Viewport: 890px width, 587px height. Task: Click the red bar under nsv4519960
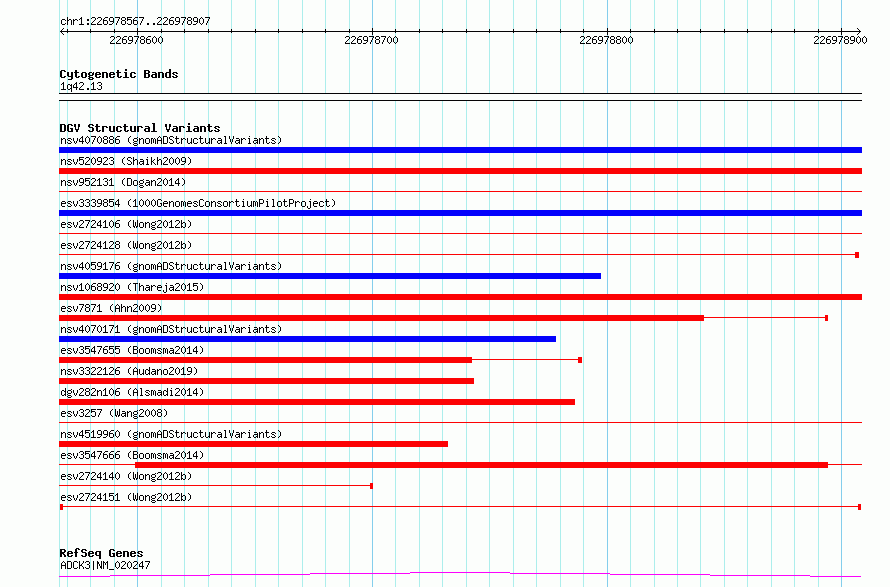point(253,444)
